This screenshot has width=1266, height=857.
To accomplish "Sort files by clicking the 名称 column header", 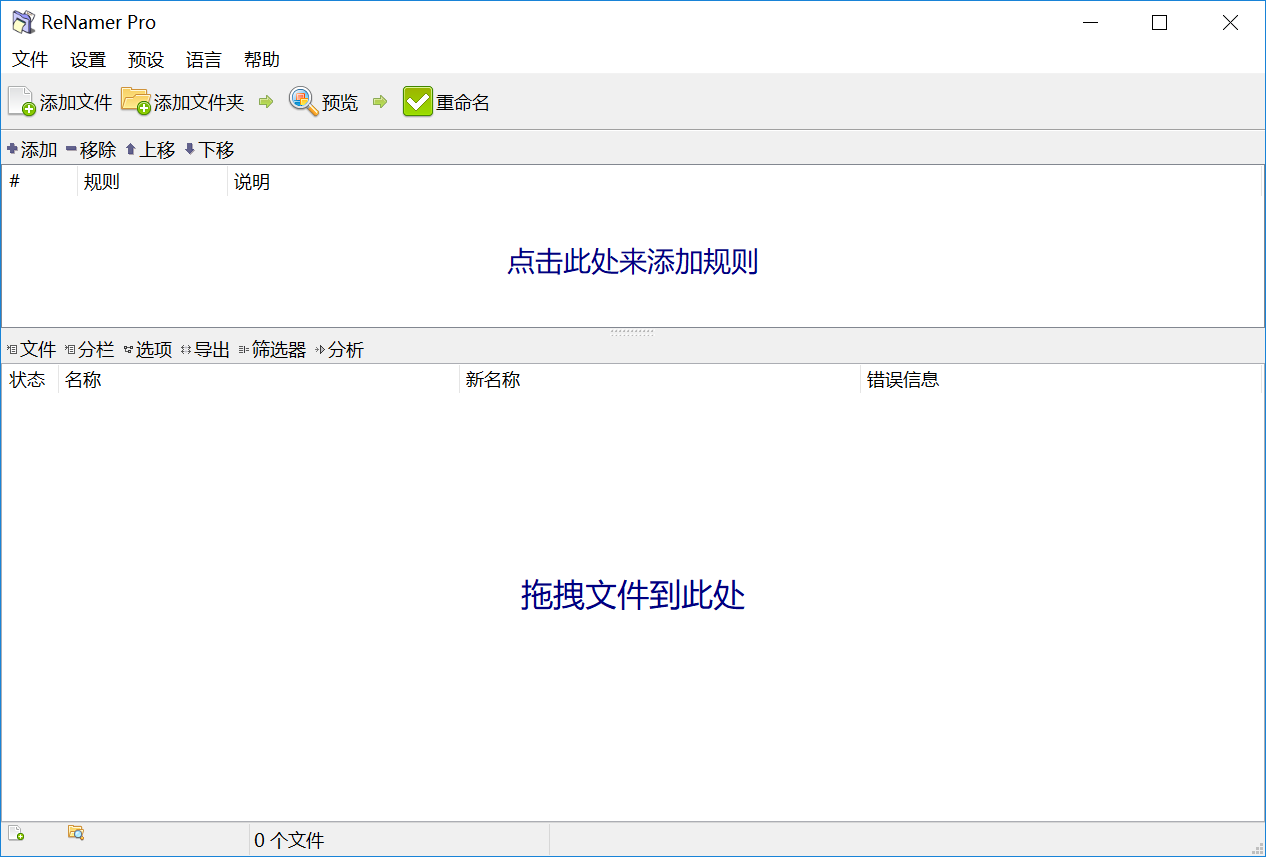I will point(82,379).
